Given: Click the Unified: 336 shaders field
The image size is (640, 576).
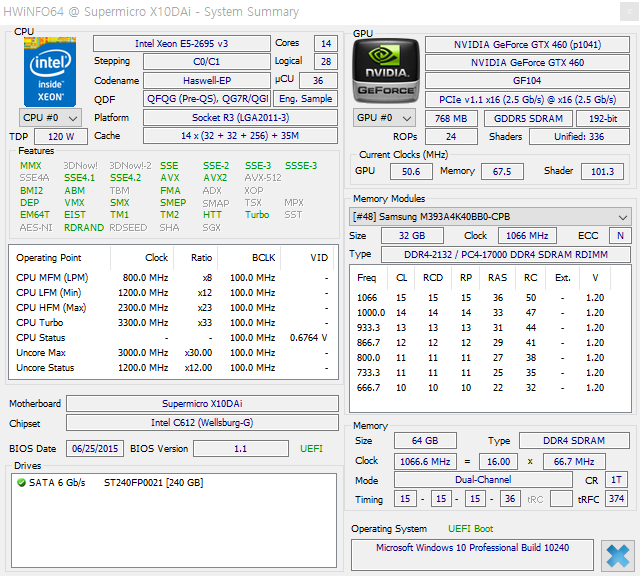Looking at the screenshot, I should coord(579,136).
